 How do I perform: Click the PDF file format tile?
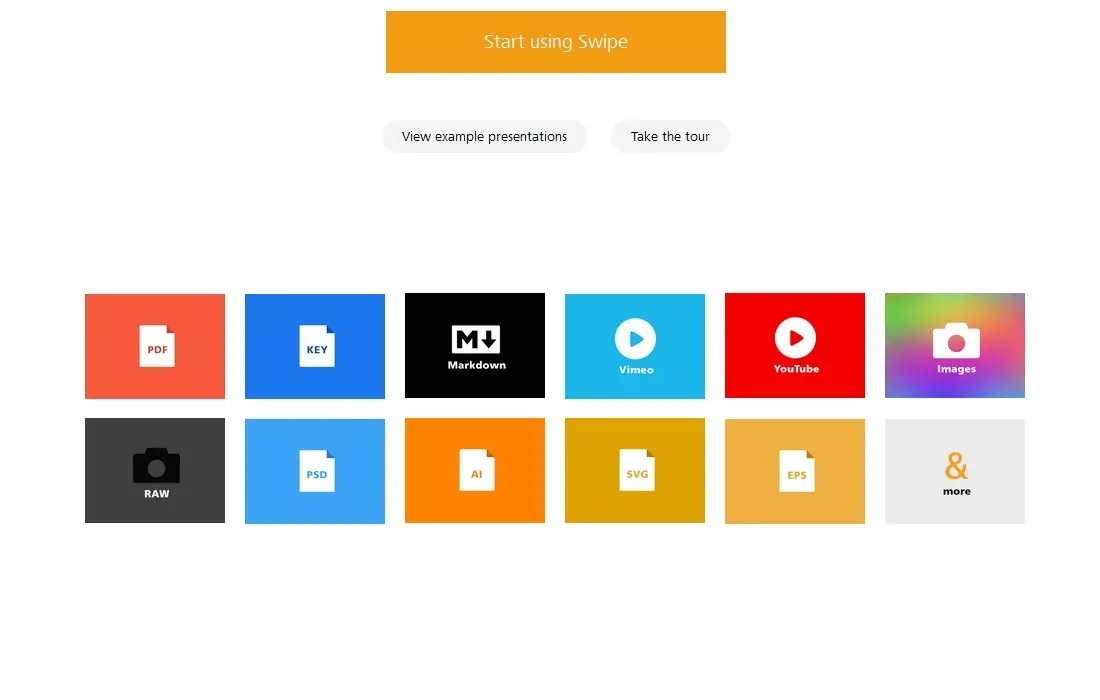[155, 346]
